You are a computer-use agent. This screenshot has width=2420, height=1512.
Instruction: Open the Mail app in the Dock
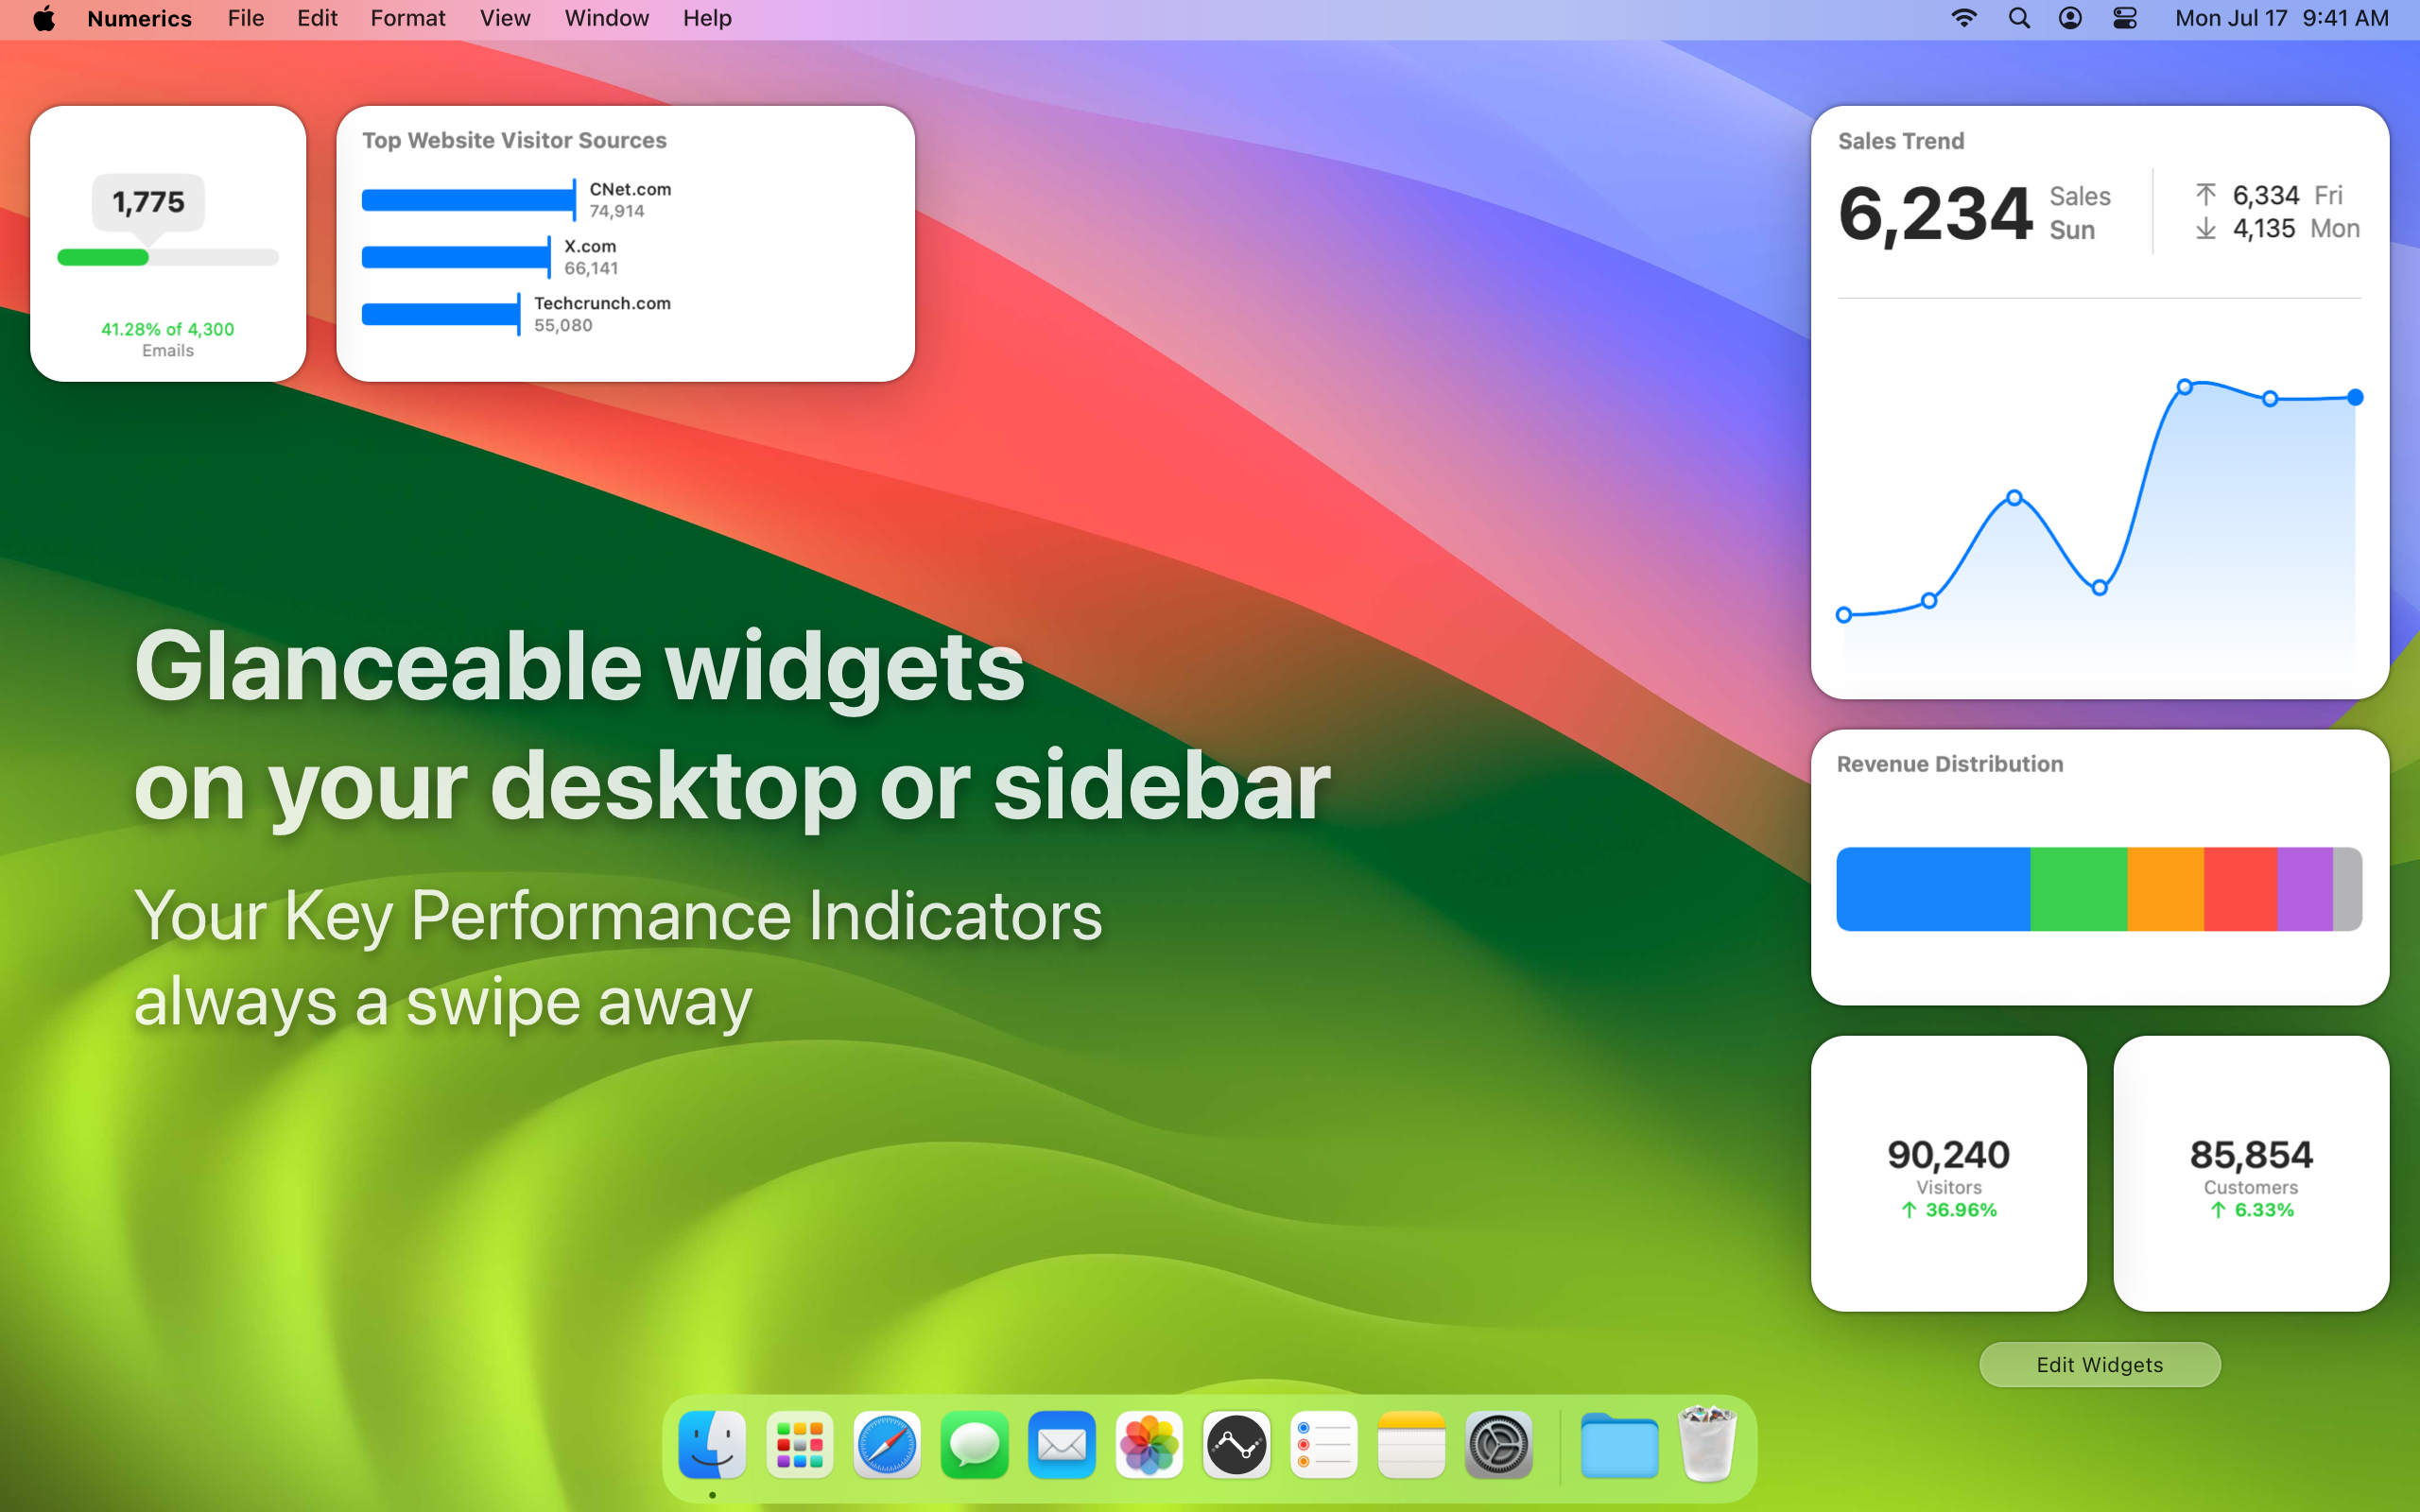coord(1061,1445)
